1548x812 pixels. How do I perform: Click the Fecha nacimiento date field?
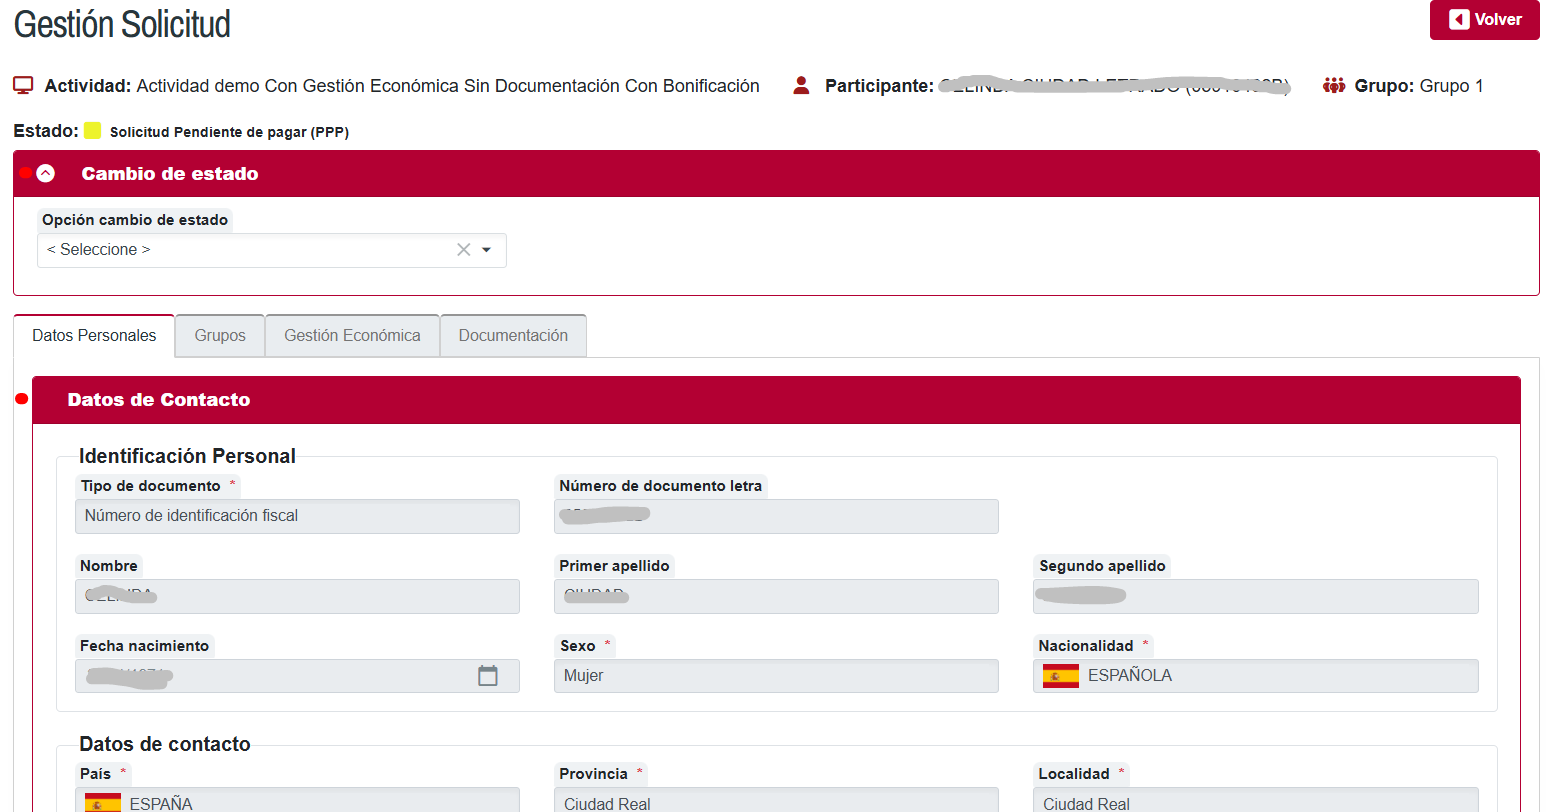297,676
